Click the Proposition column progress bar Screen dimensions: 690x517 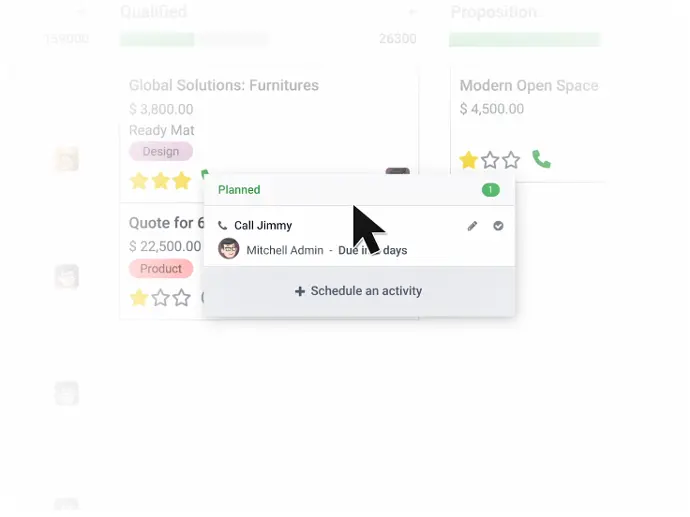point(525,39)
